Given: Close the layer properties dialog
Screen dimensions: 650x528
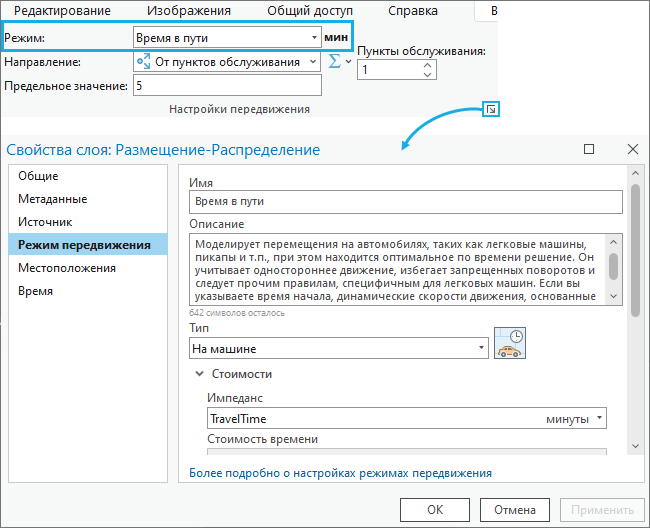Looking at the screenshot, I should click(x=632, y=149).
